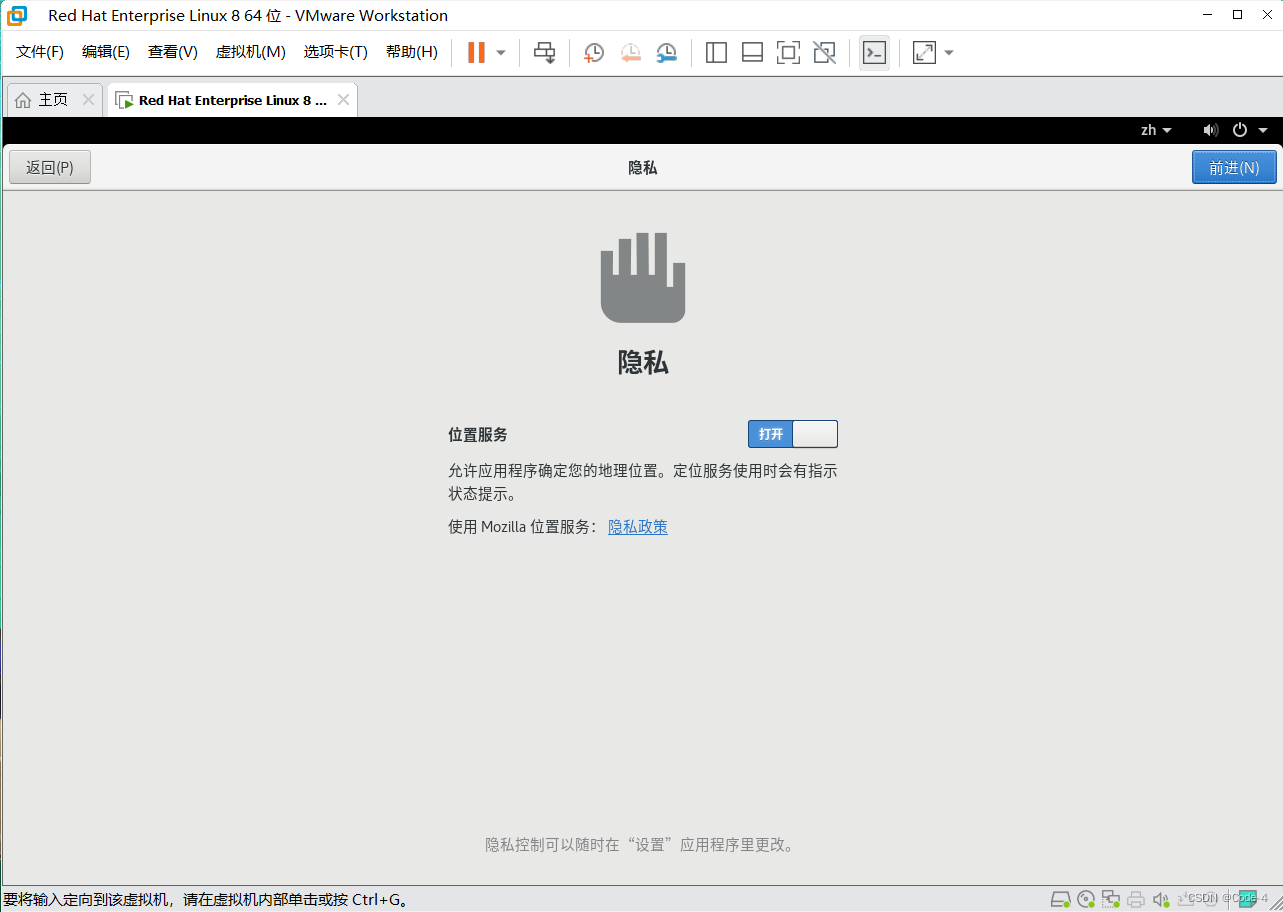Click the sound card status icon
The height and width of the screenshot is (912, 1283).
[1160, 899]
